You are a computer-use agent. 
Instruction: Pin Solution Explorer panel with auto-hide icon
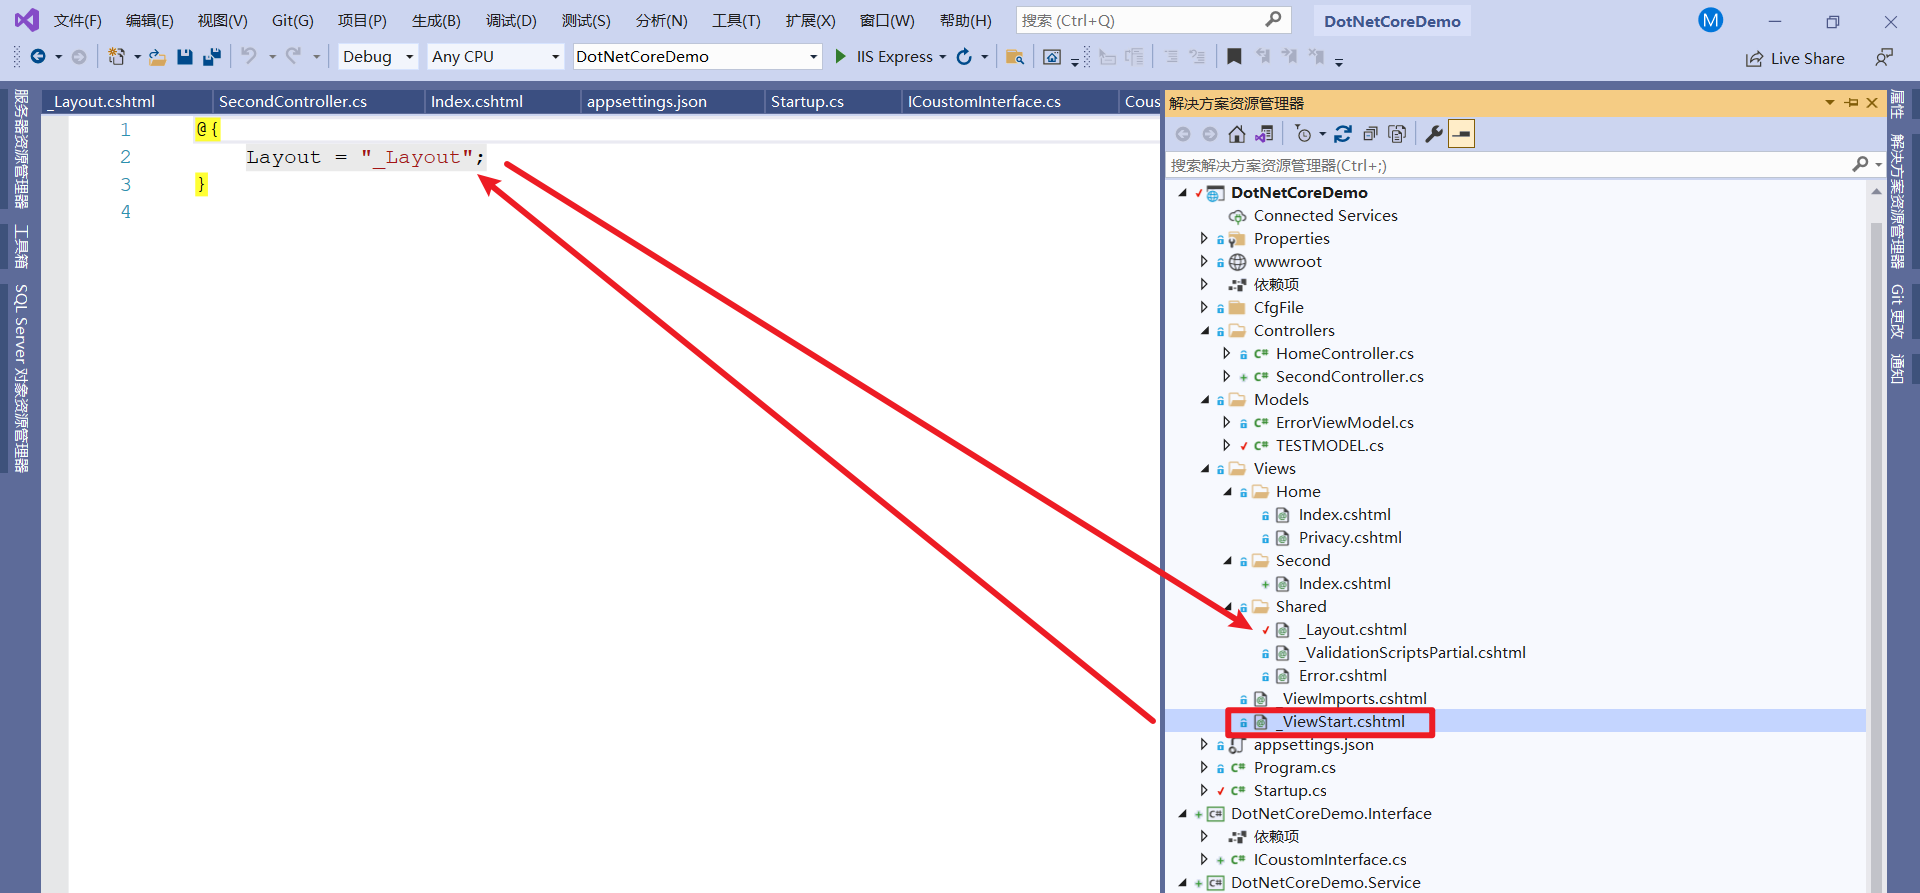tap(1851, 103)
